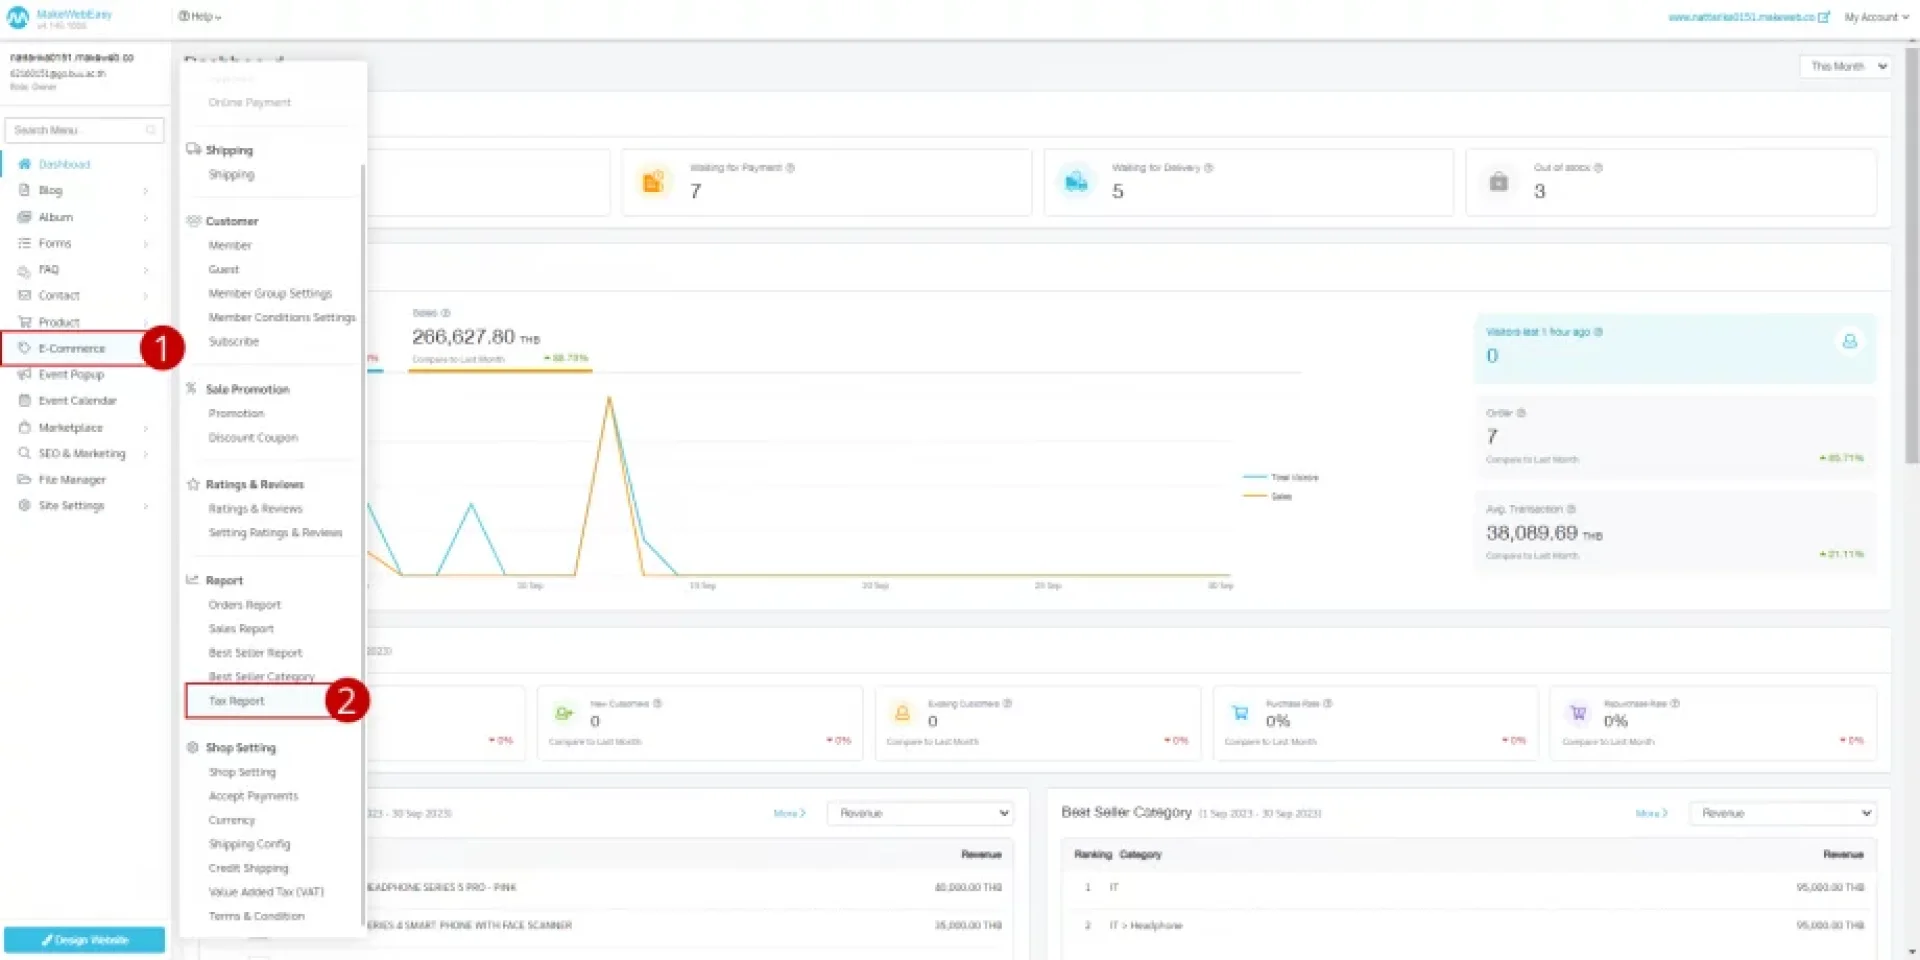
Task: Open E-Commerce in the sidebar
Action: [72, 348]
